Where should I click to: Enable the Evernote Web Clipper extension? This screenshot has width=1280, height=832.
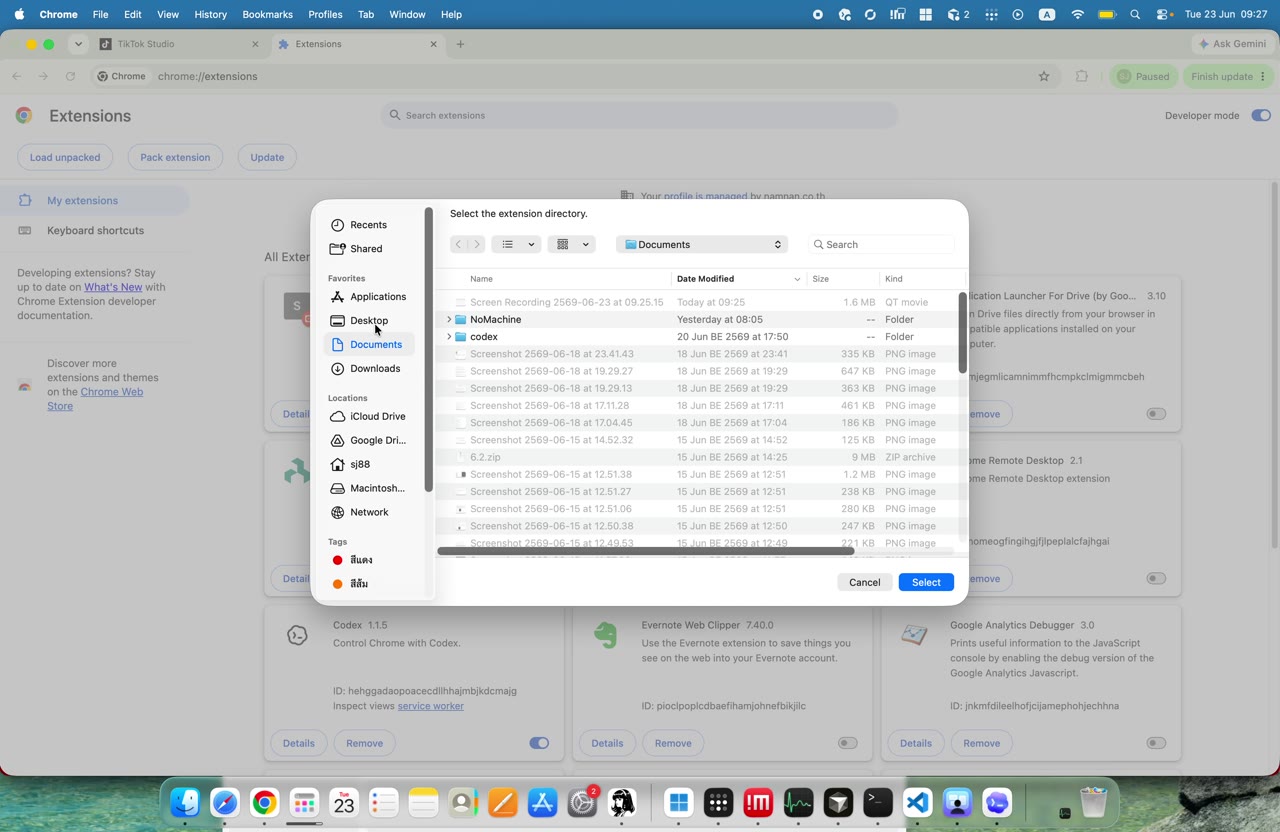coord(848,743)
